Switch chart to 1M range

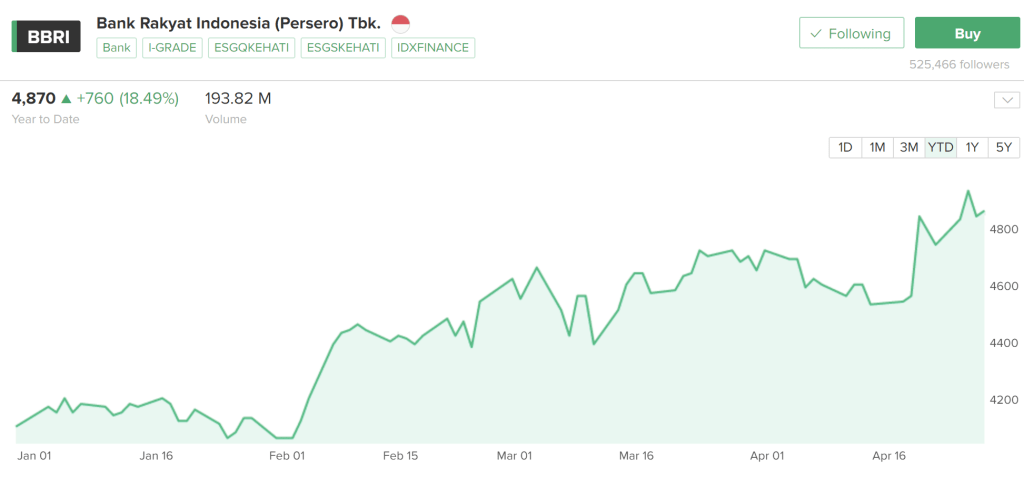click(x=877, y=147)
